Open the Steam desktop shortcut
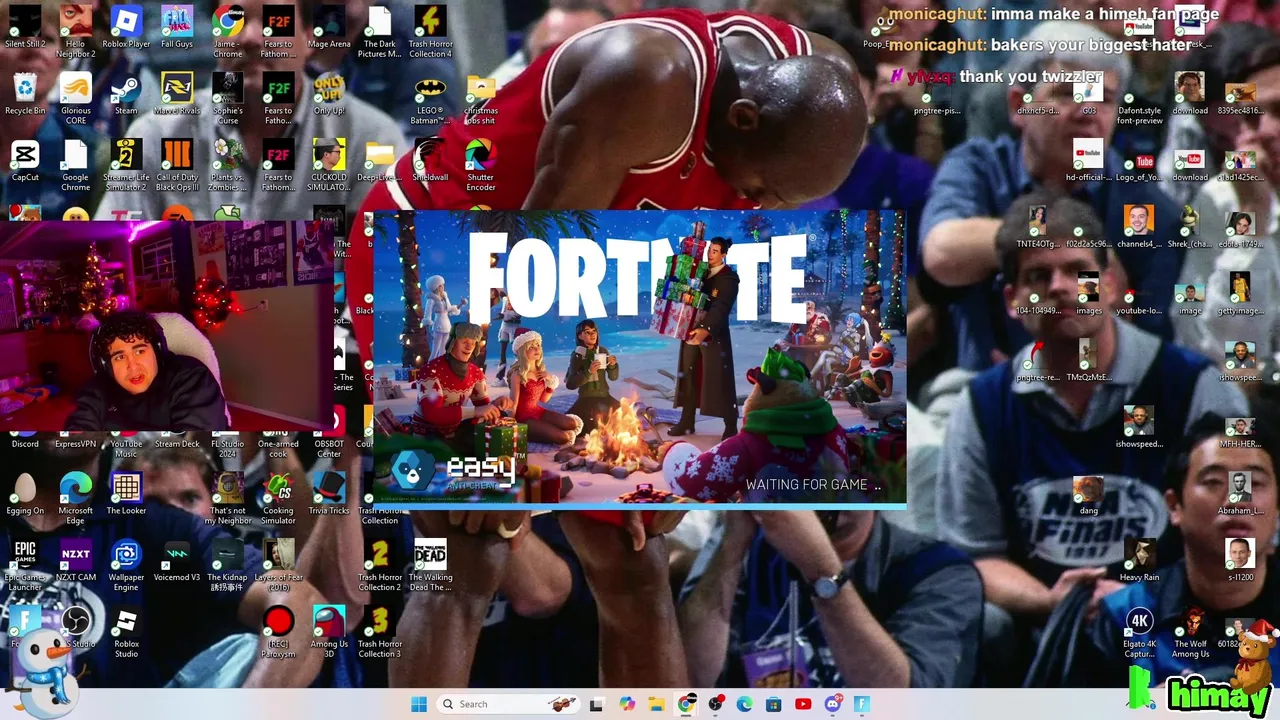The height and width of the screenshot is (720, 1280). pyautogui.click(x=126, y=95)
